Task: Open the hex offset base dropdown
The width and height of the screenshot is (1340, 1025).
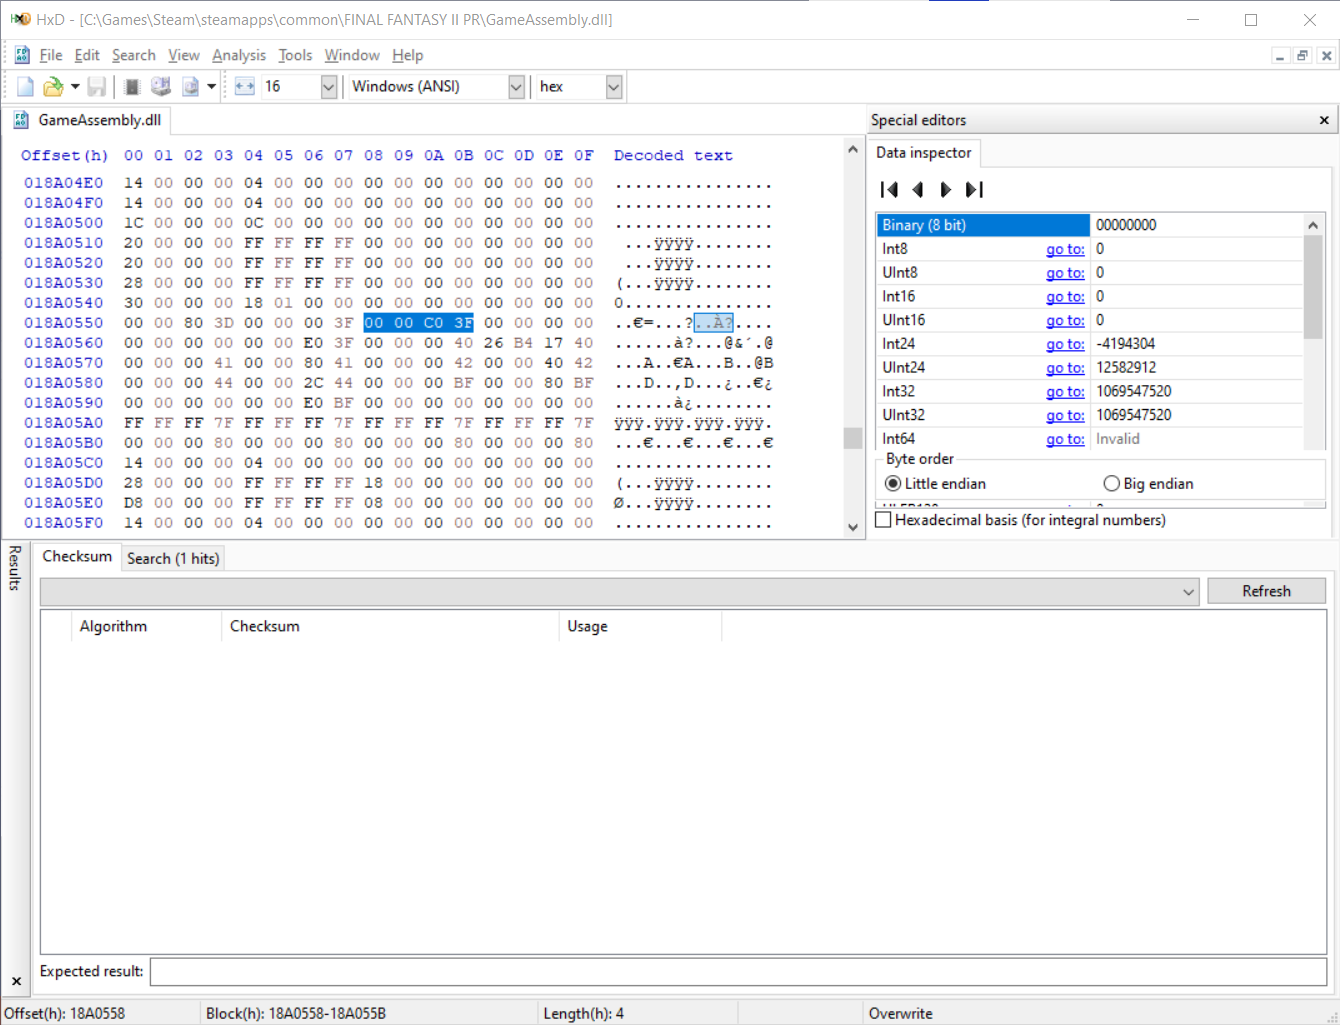Action: coord(614,87)
